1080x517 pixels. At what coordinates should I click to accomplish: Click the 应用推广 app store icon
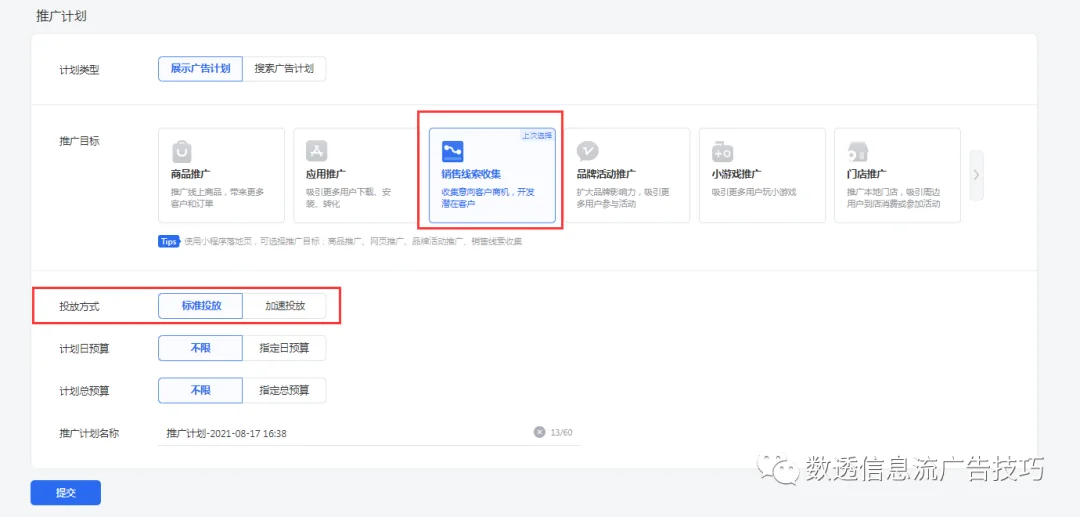tap(317, 151)
